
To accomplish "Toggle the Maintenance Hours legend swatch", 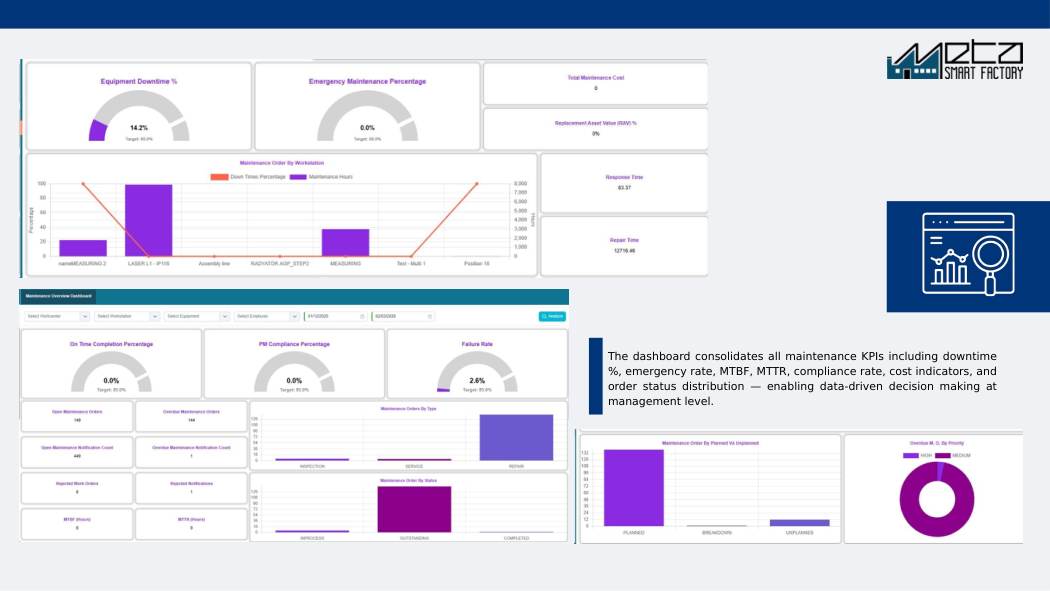I will (298, 177).
